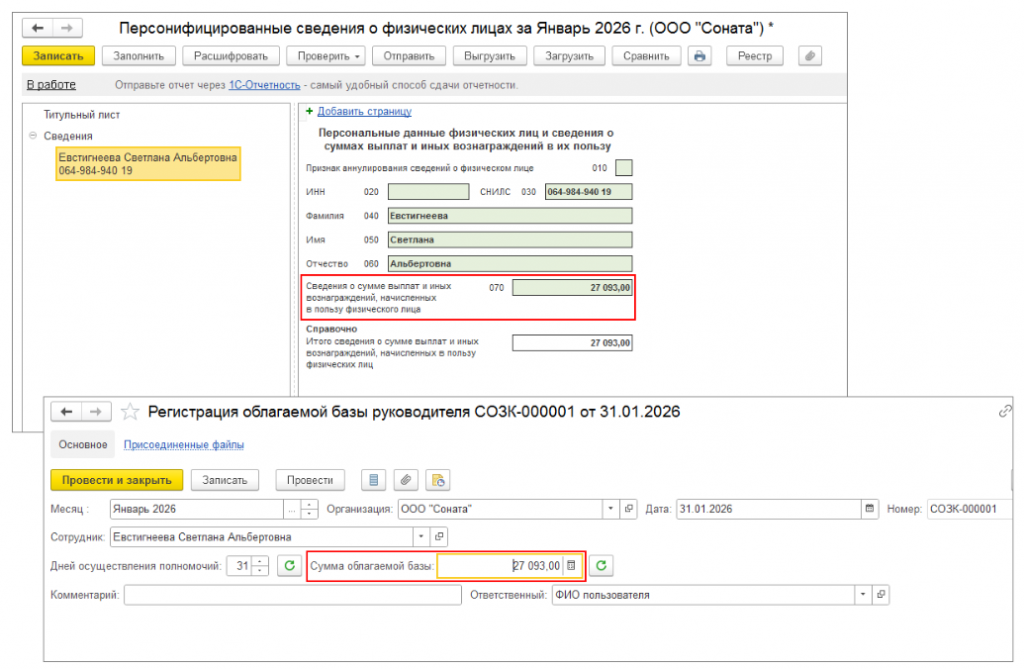Image resolution: width=1024 pixels, height=669 pixels.
Task: Click the СНИЛС field 064-984-940 19
Action: coord(588,191)
